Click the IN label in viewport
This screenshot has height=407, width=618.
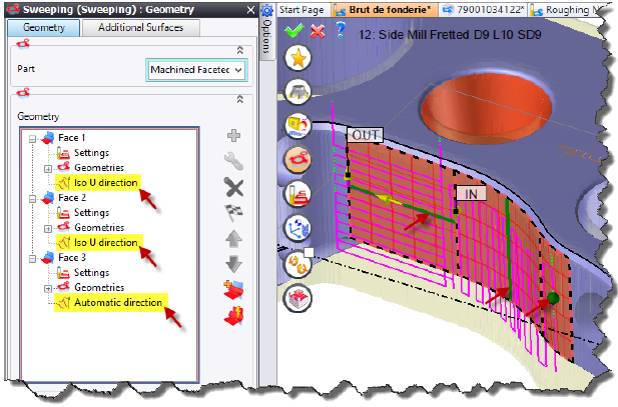coord(468,192)
